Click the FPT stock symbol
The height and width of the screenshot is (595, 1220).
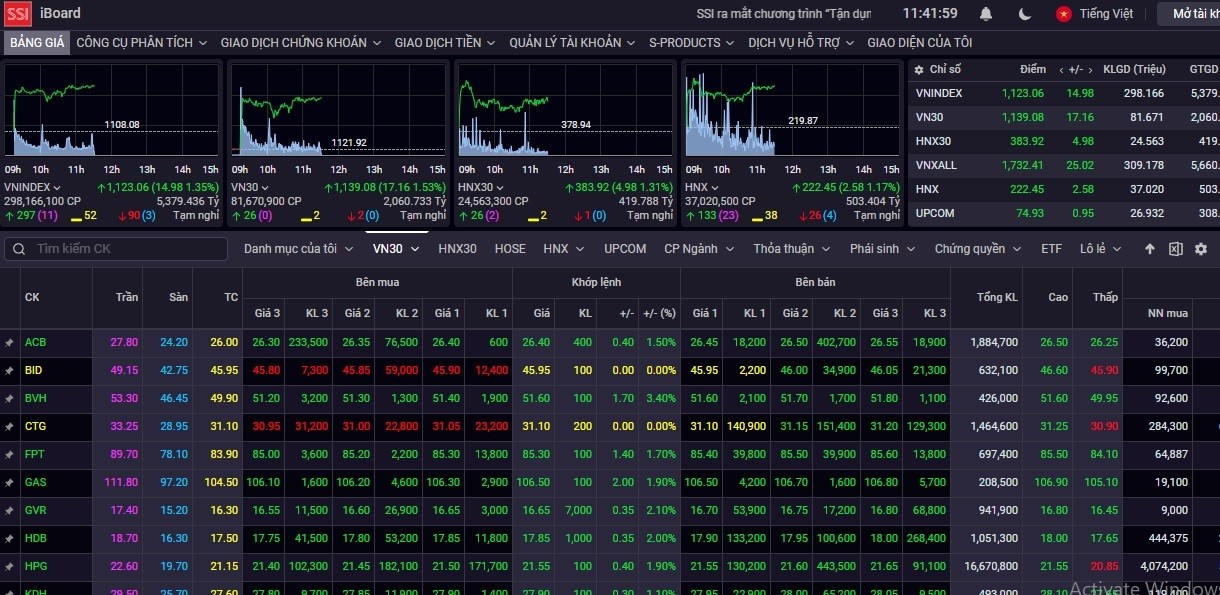pyautogui.click(x=34, y=454)
